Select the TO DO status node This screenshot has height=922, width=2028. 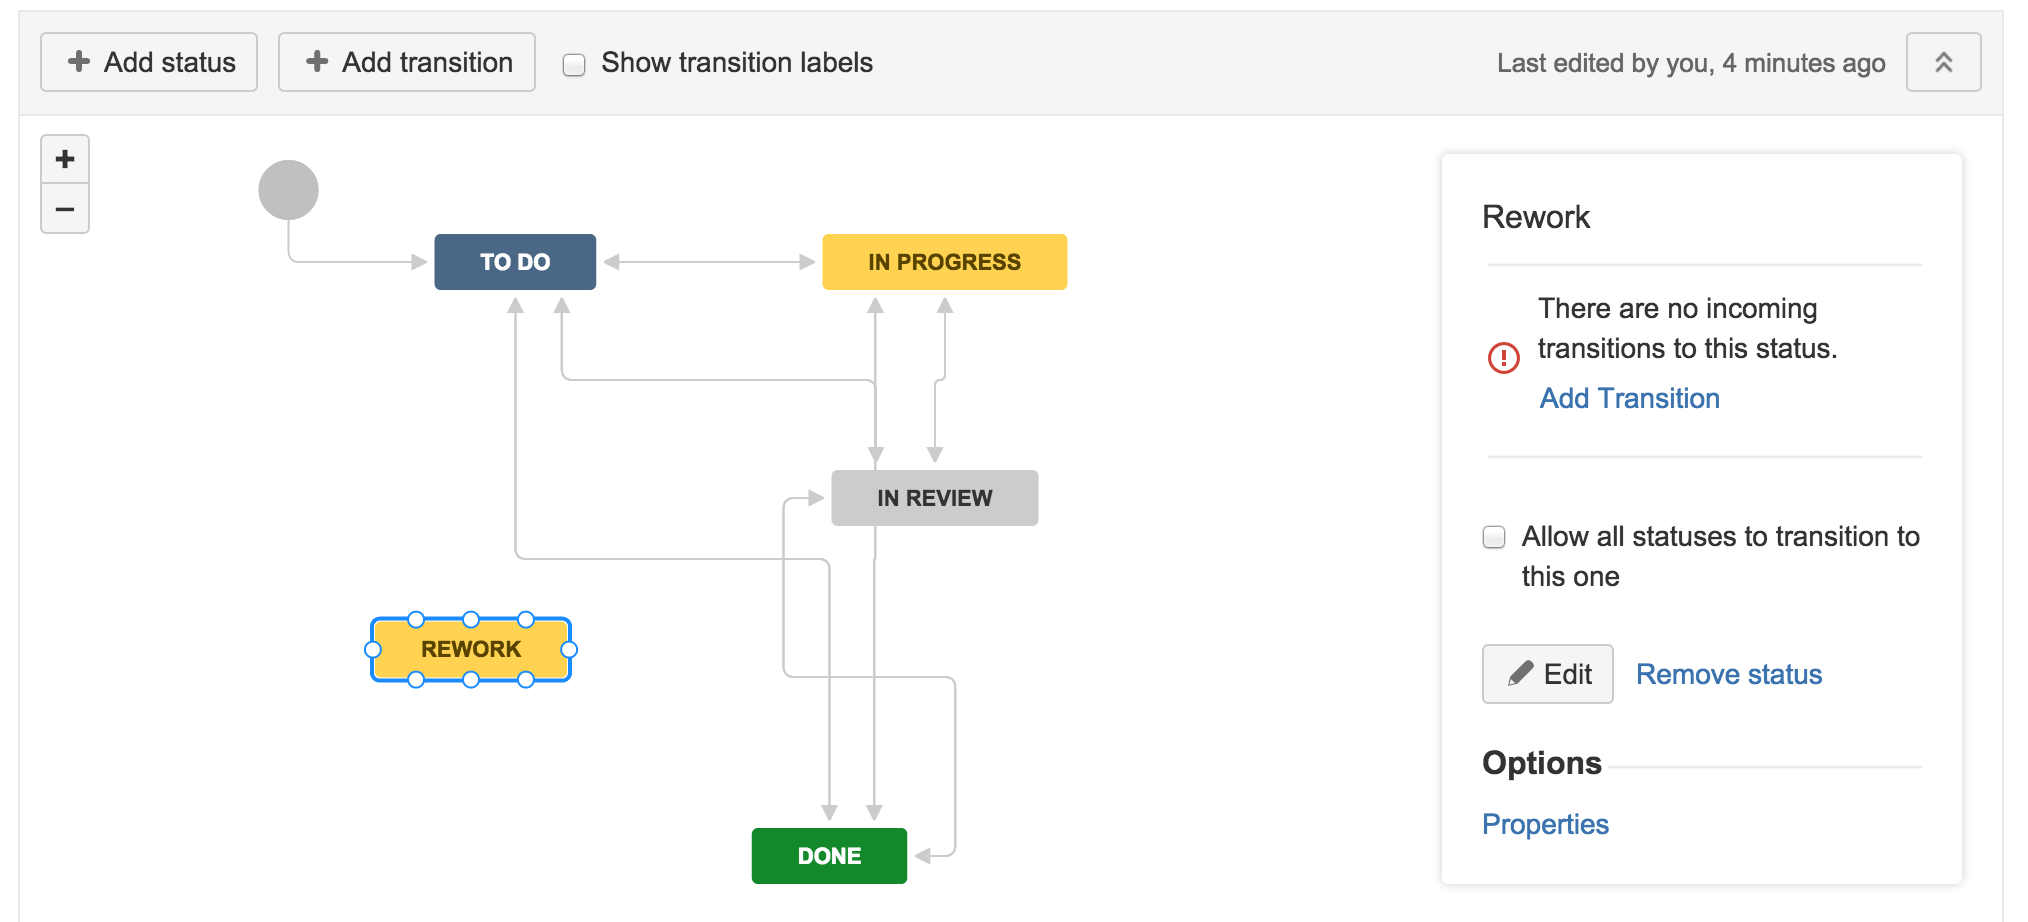515,262
